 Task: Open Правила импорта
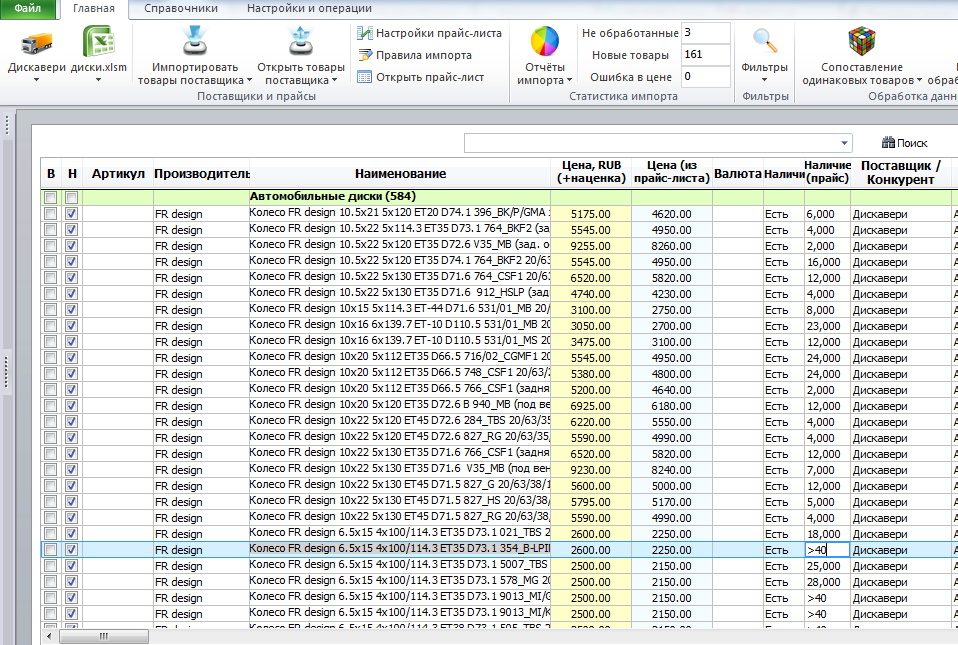[x=415, y=55]
